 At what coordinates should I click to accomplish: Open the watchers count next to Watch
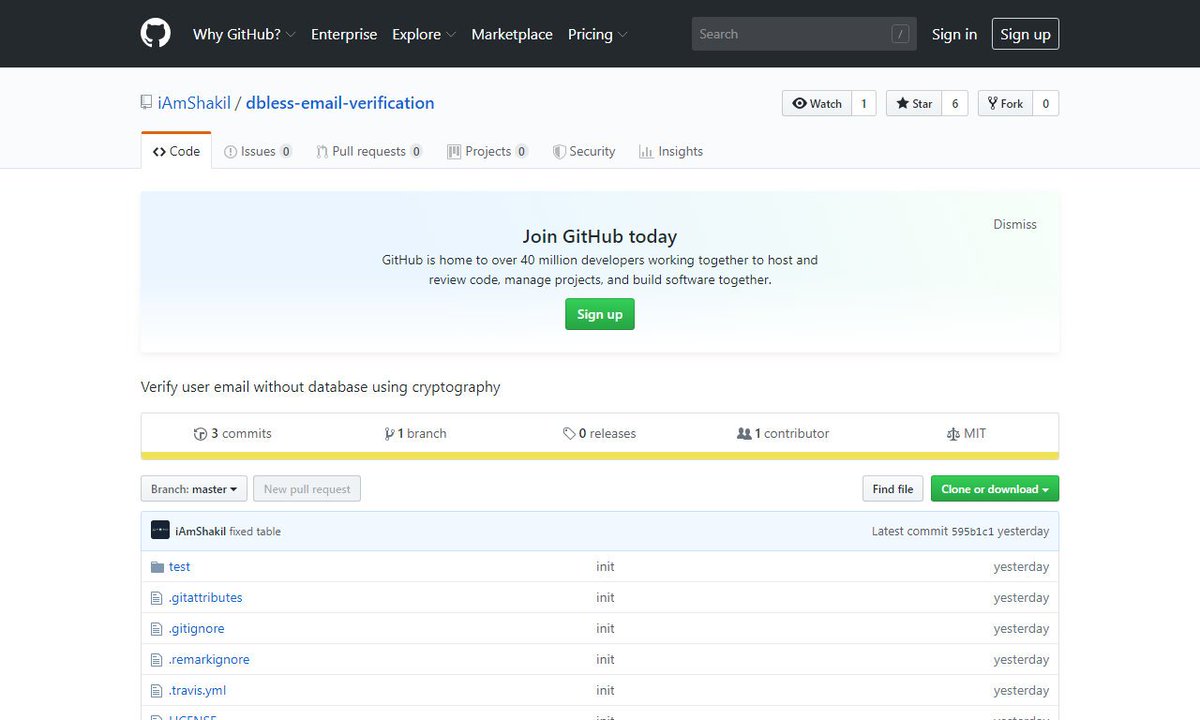[x=864, y=103]
